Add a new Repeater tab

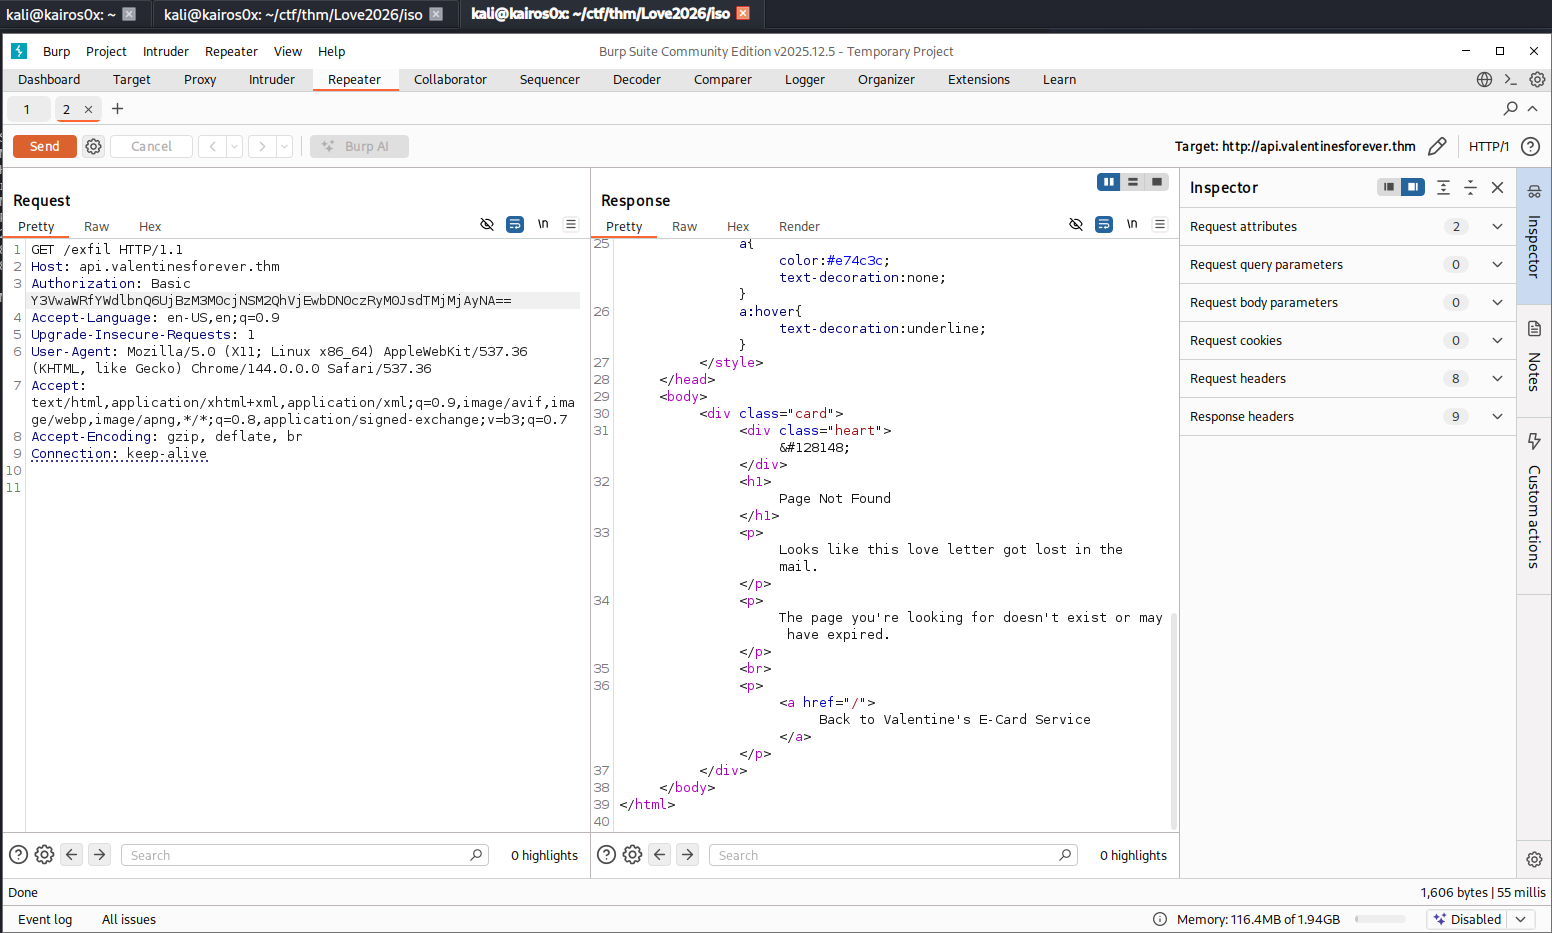click(117, 109)
